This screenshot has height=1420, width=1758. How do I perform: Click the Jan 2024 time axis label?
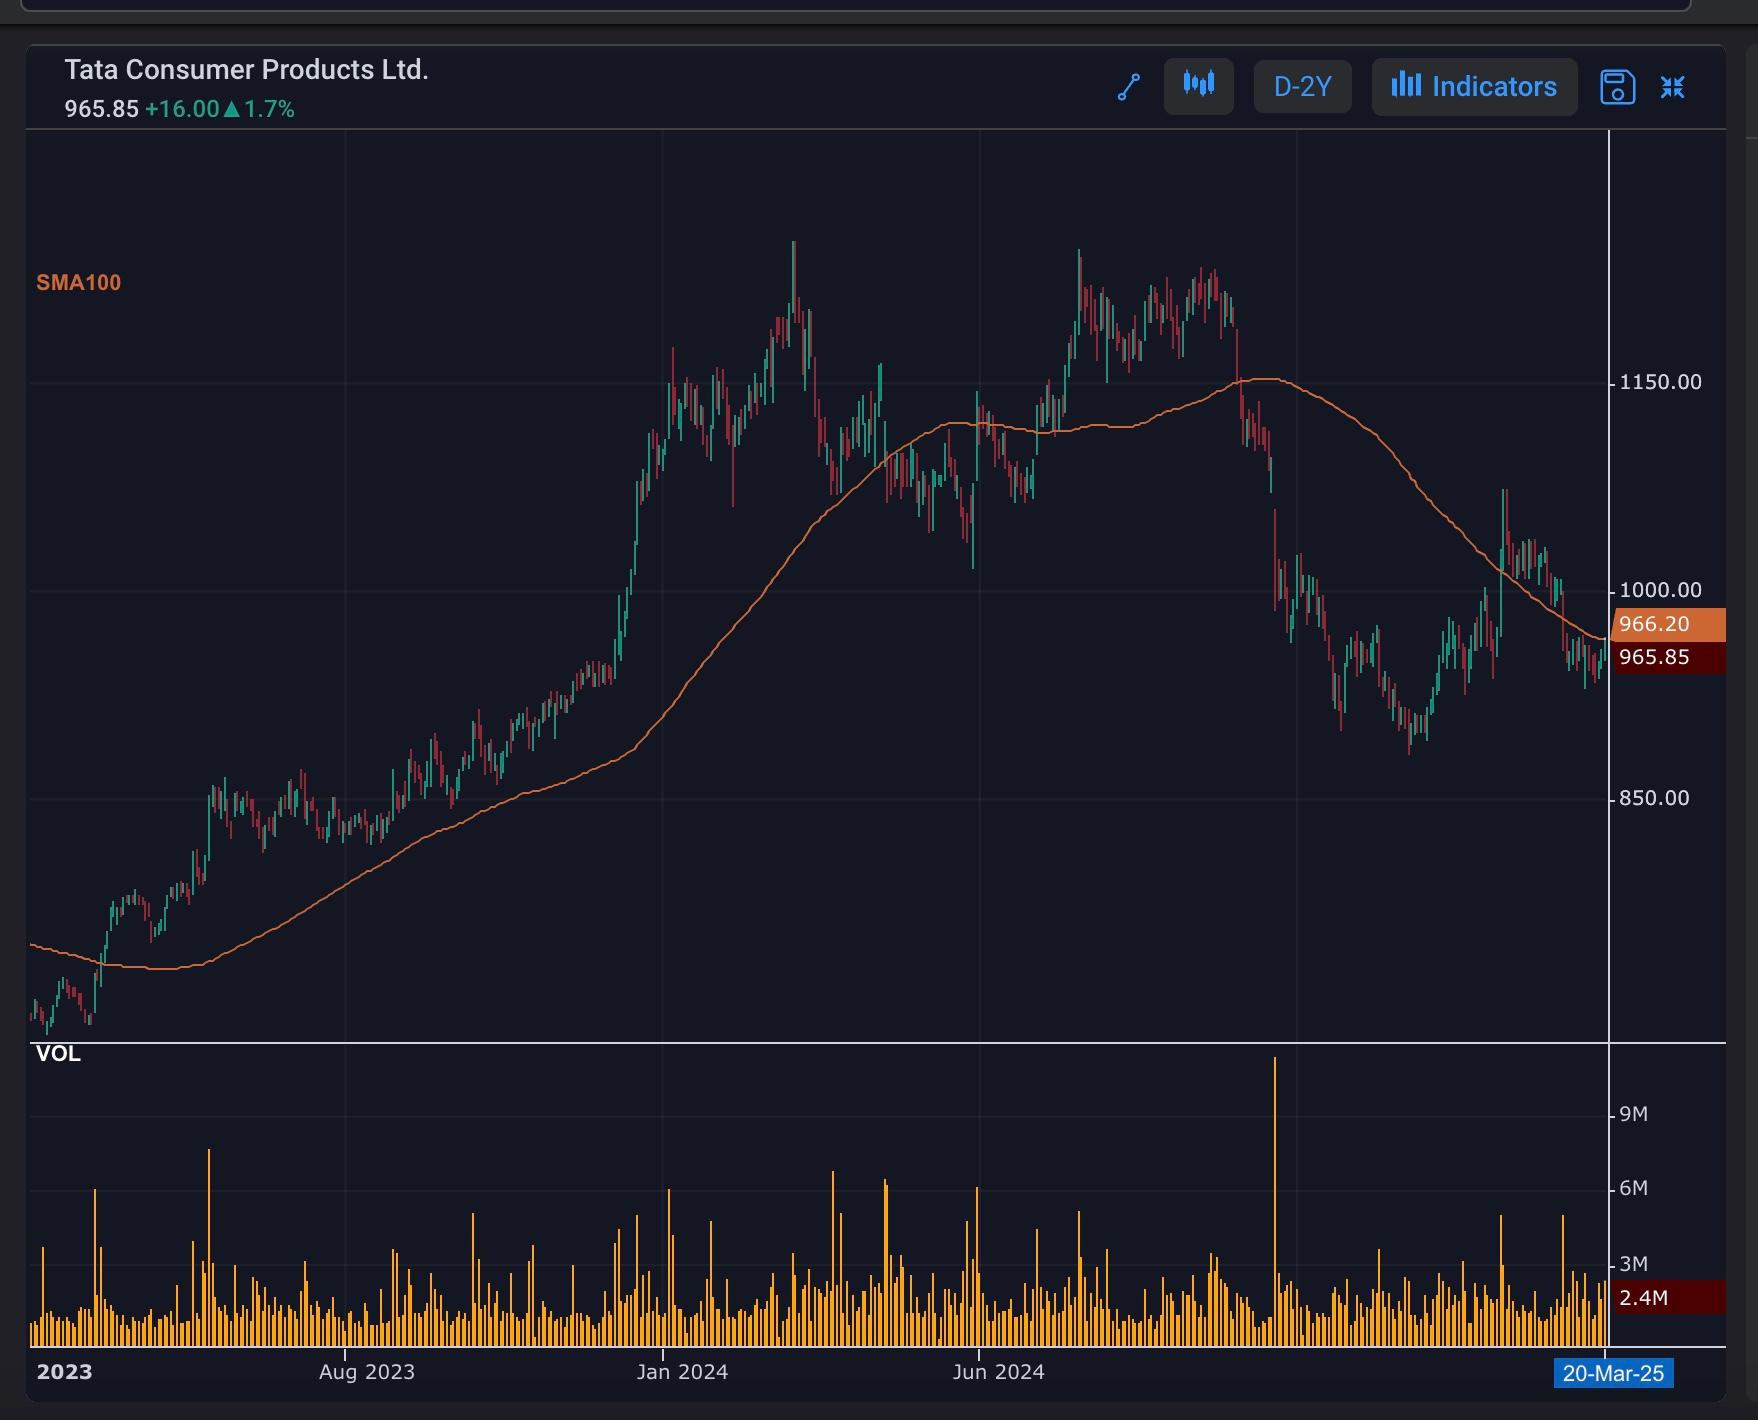click(682, 1372)
